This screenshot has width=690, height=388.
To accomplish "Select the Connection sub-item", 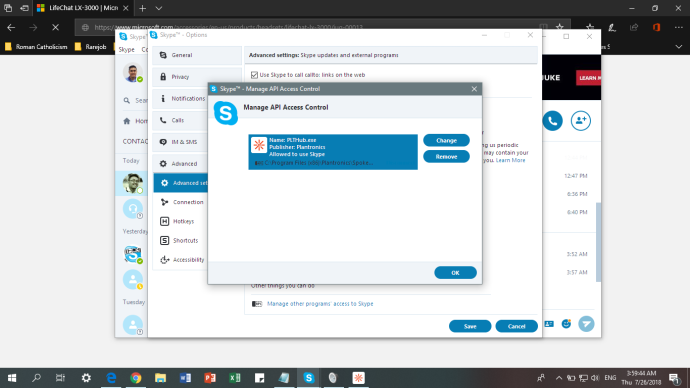I will 182,202.
